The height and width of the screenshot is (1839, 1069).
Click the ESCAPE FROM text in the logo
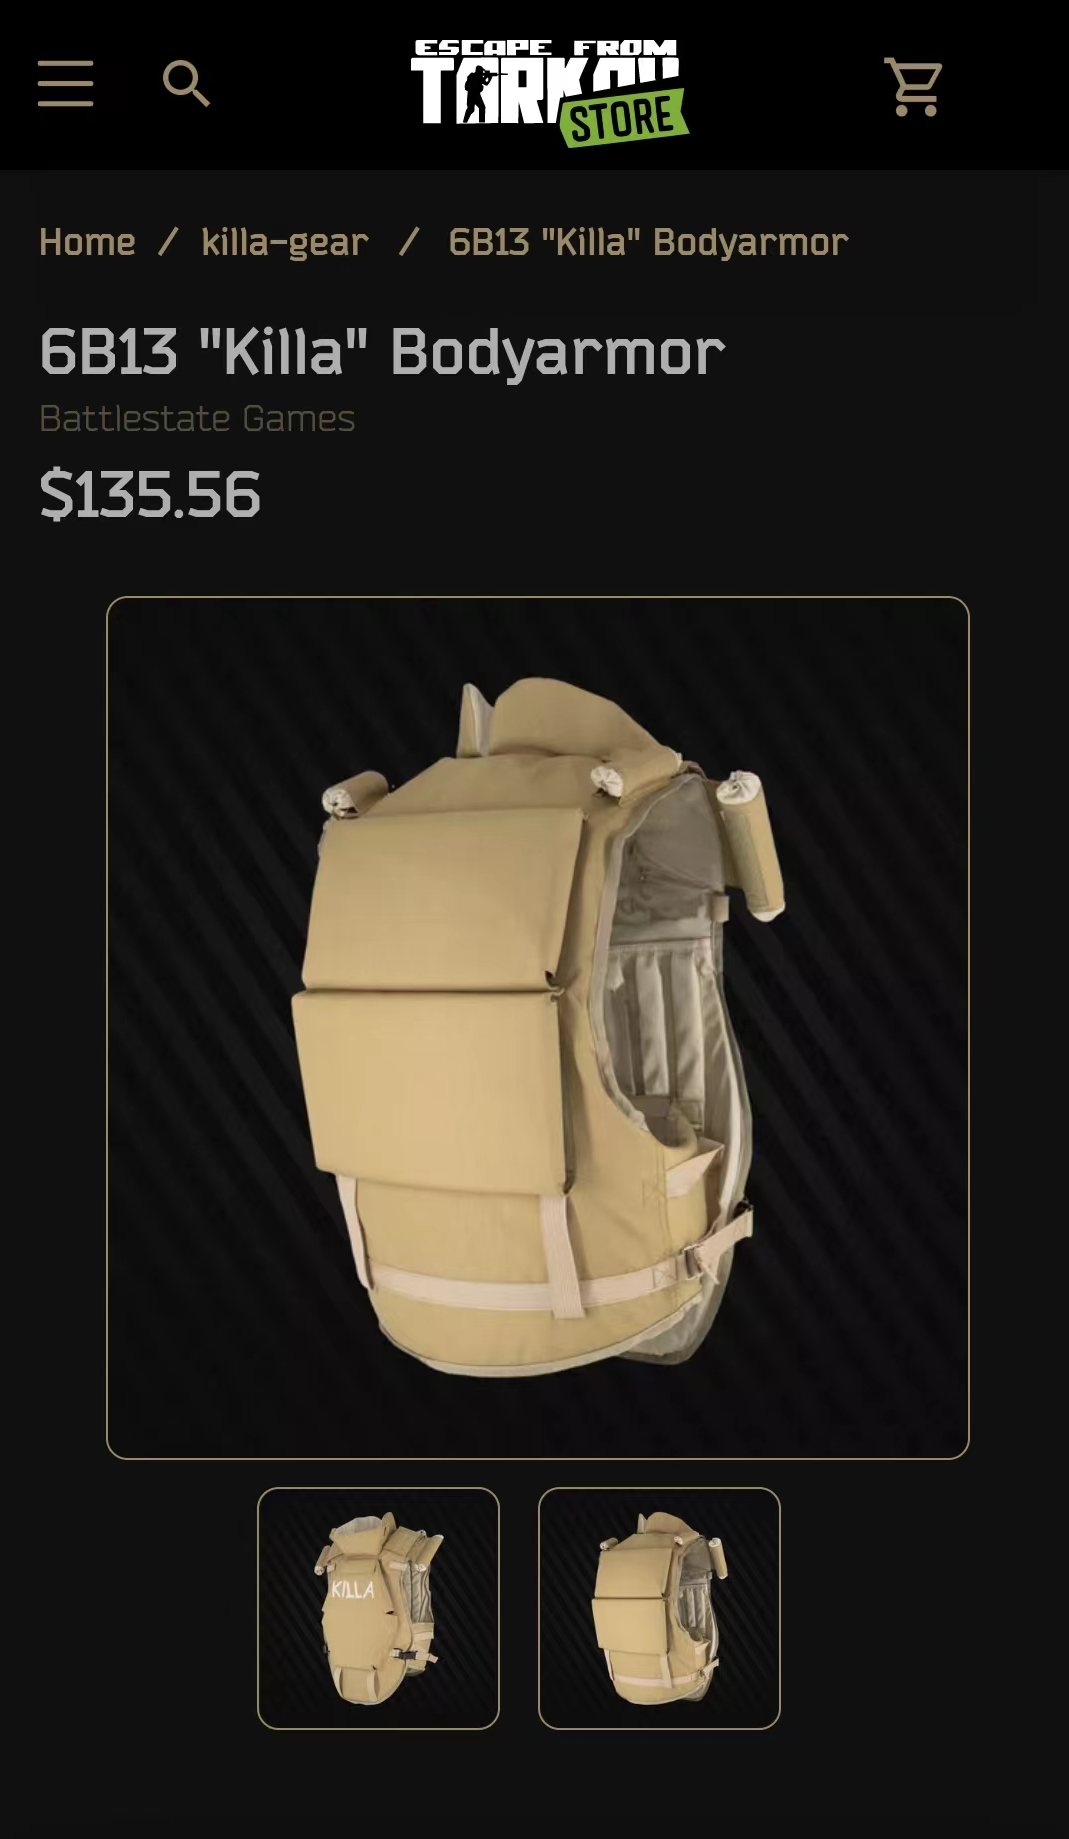[546, 48]
